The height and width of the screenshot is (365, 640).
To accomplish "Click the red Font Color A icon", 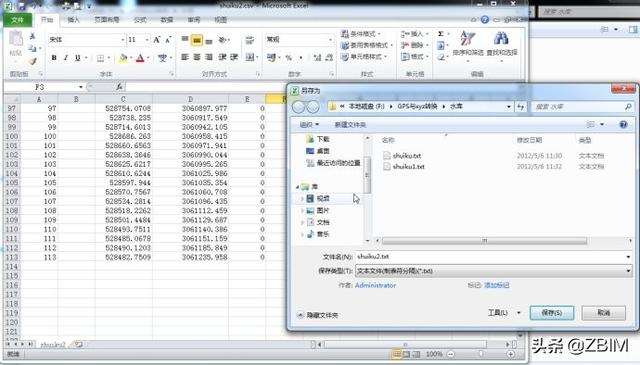I will 140,58.
